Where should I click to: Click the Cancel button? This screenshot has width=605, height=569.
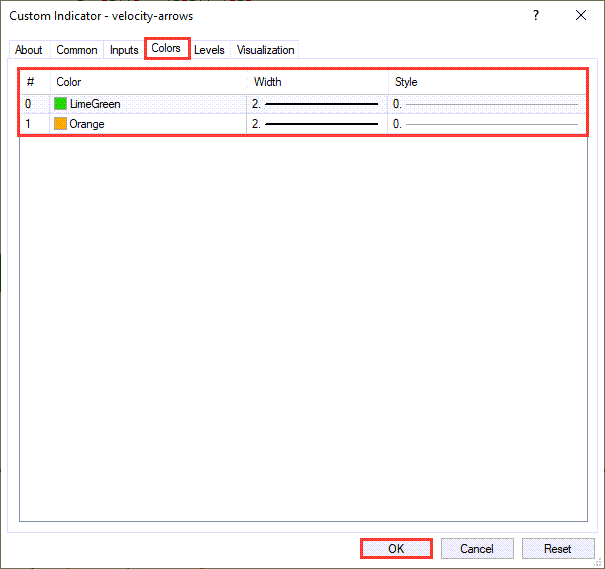[477, 549]
